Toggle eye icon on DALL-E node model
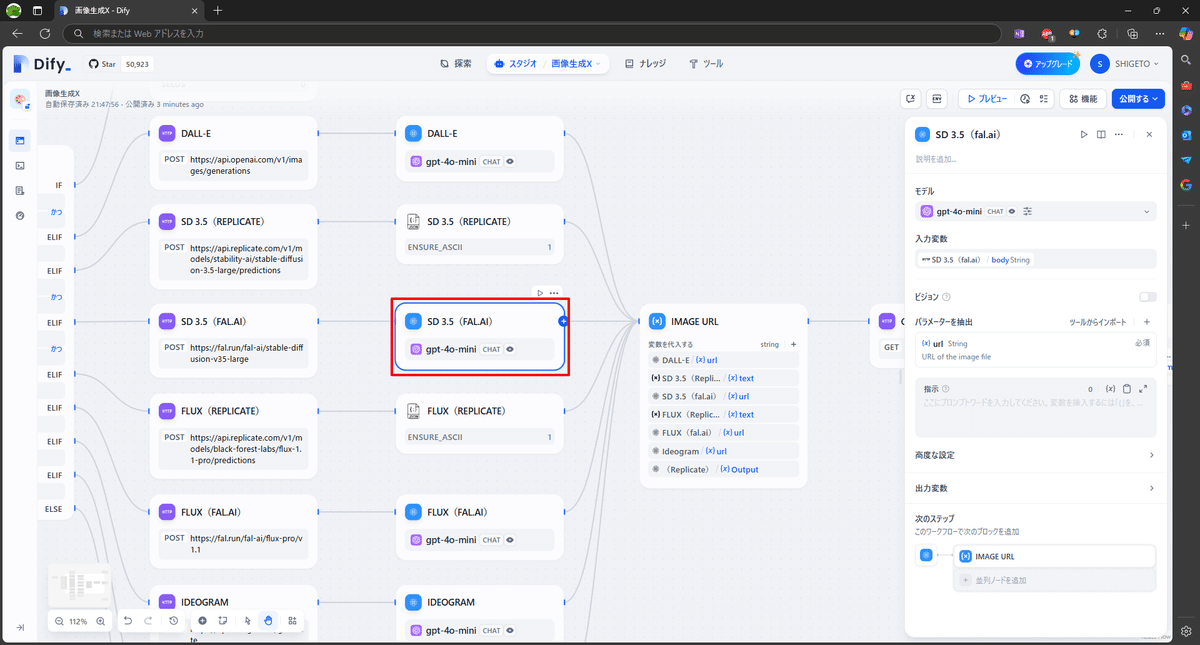The image size is (1200, 645). coord(510,161)
